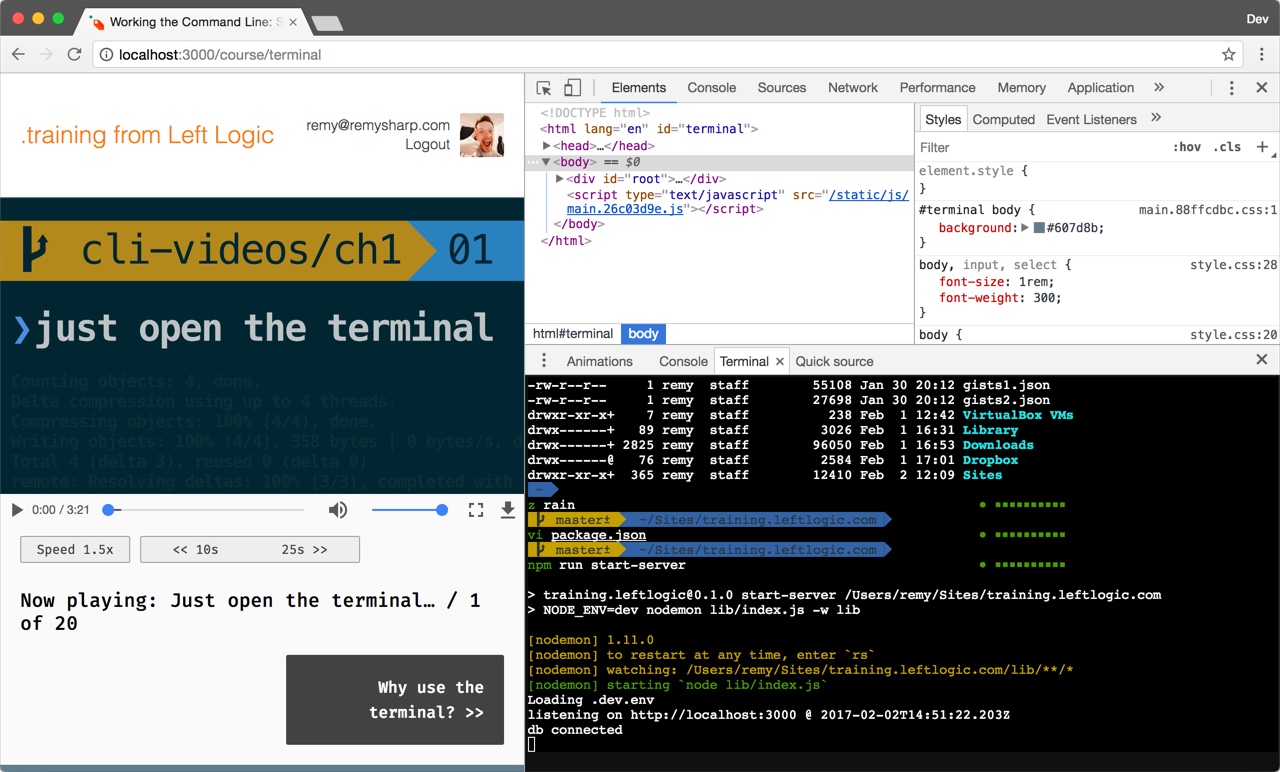The width and height of the screenshot is (1280, 772).
Task: Toggle device toolbar icon
Action: pyautogui.click(x=572, y=88)
